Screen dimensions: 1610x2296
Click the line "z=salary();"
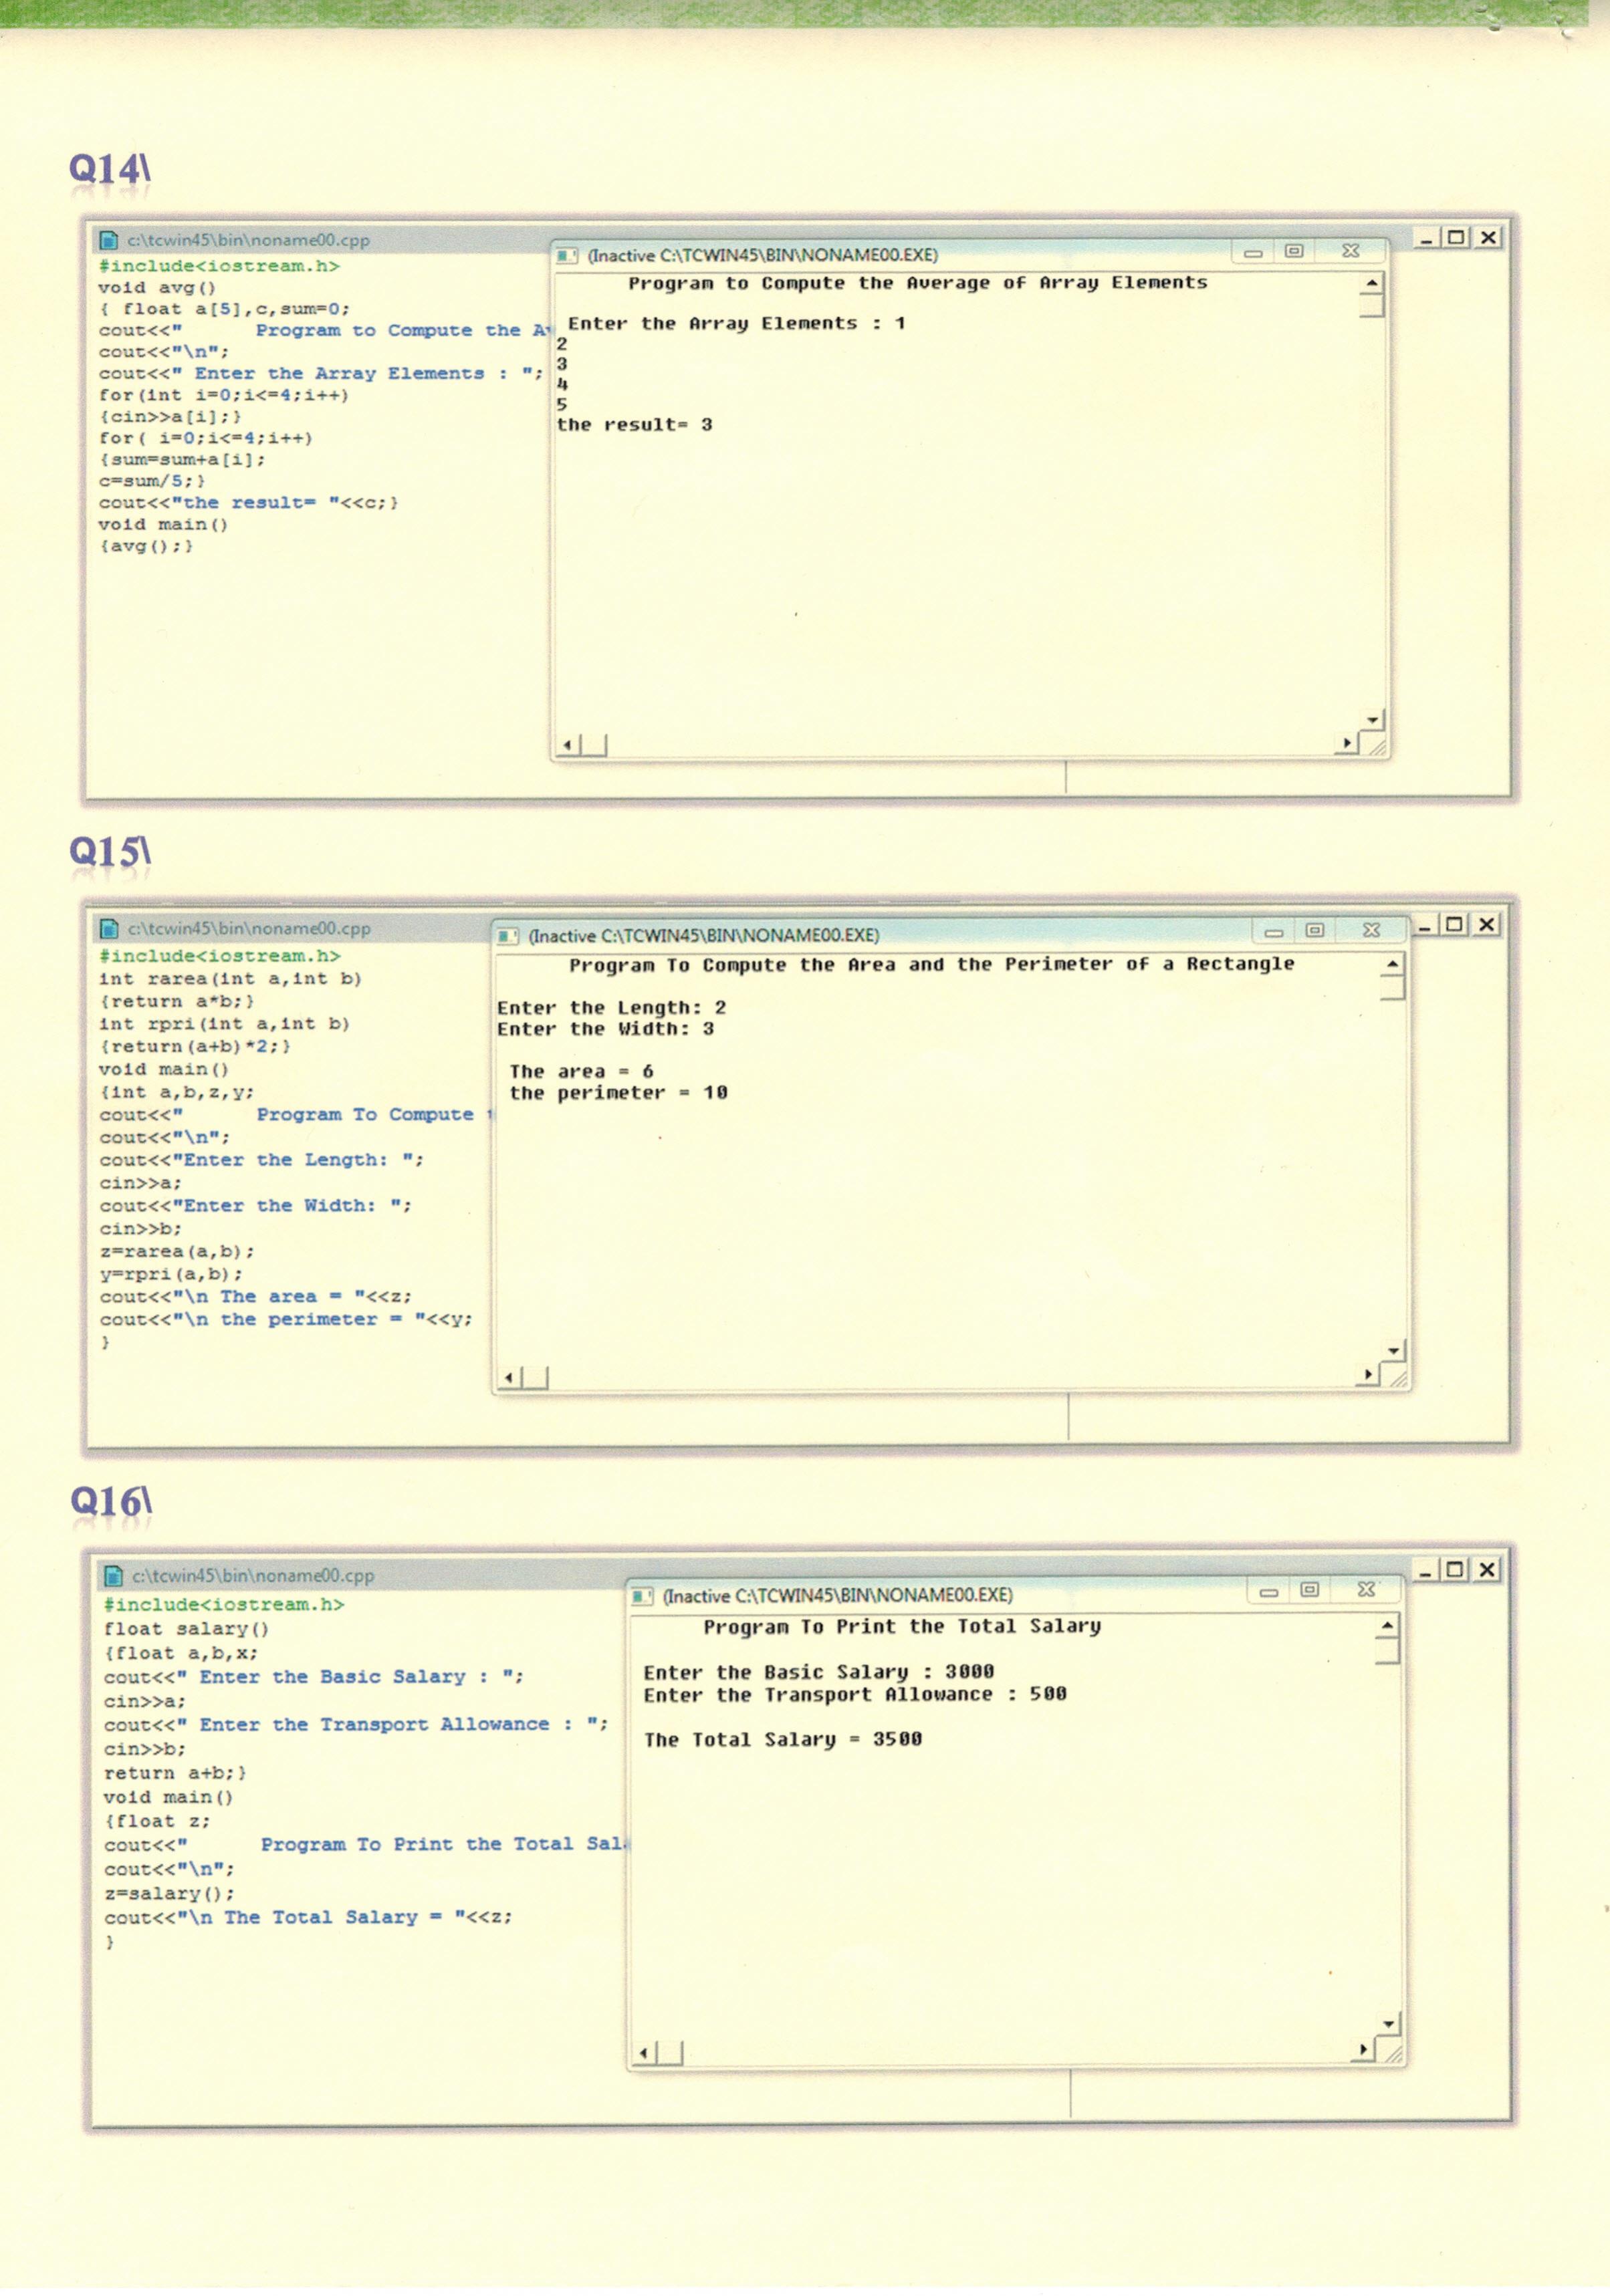pos(169,1893)
